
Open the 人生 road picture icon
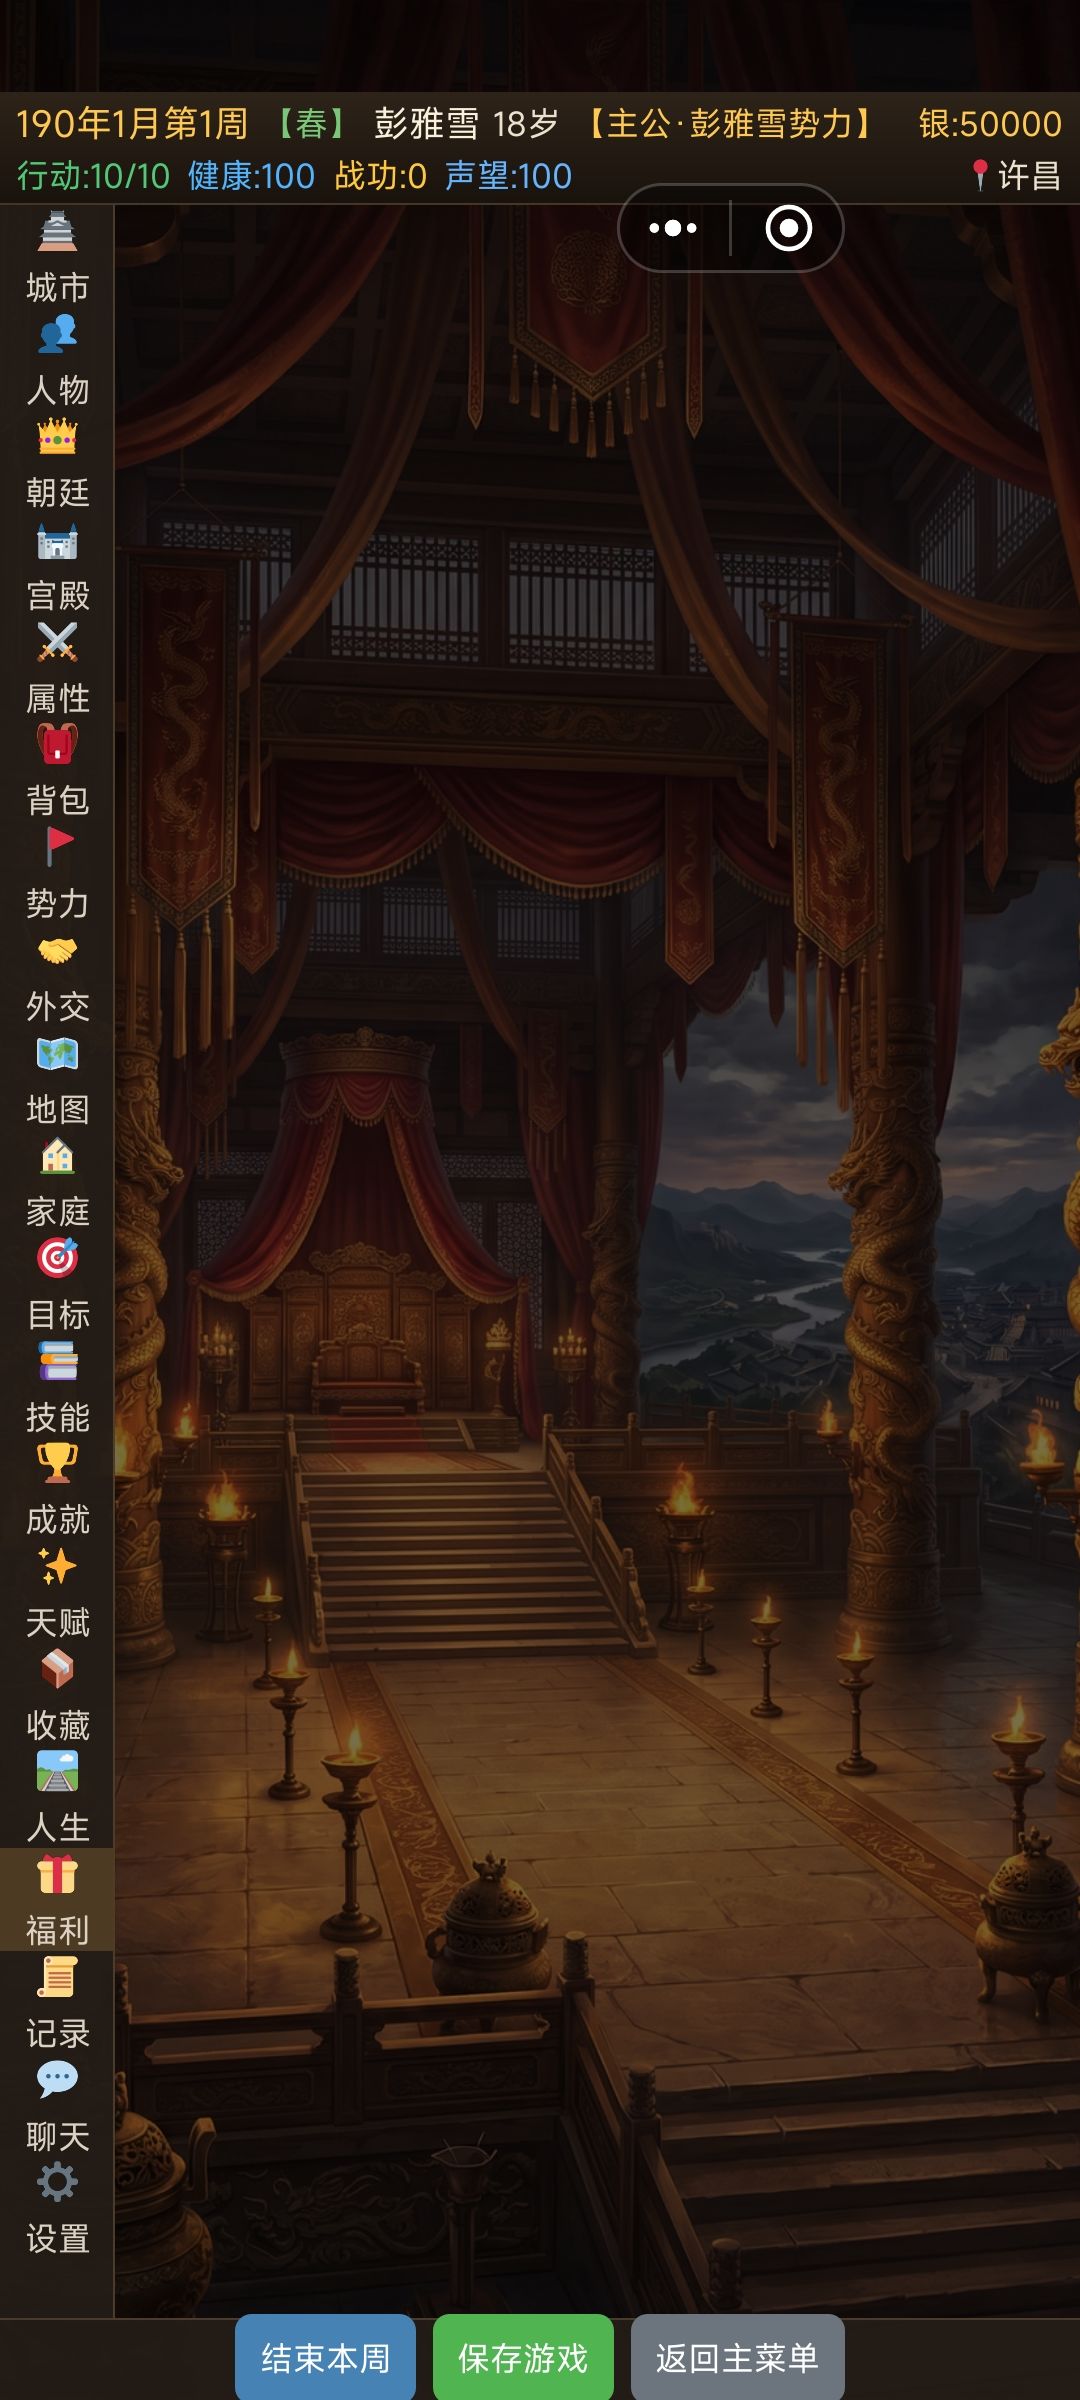[57, 1773]
